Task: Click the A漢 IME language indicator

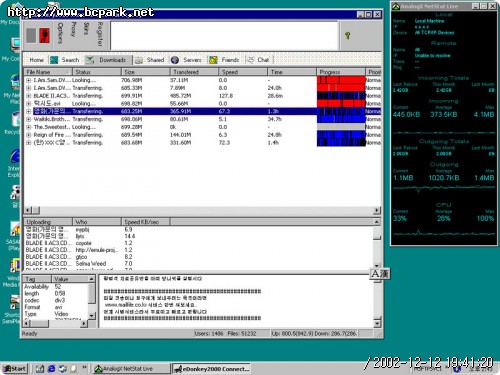Action: tap(380, 274)
